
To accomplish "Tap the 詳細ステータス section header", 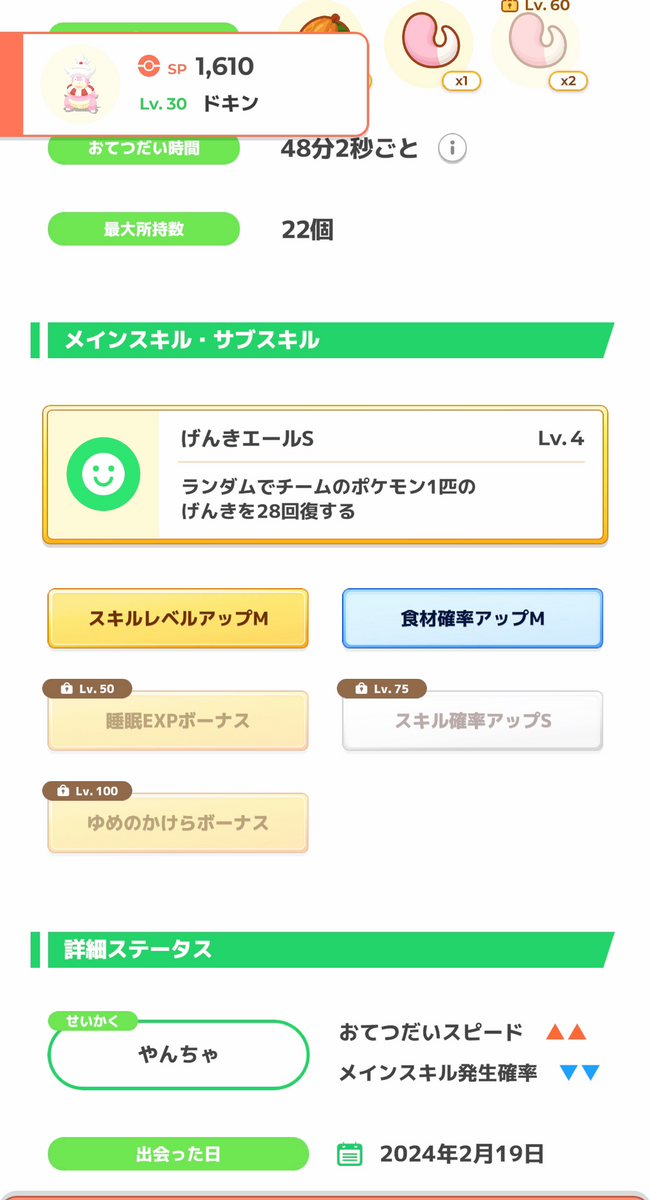I will pyautogui.click(x=322, y=949).
